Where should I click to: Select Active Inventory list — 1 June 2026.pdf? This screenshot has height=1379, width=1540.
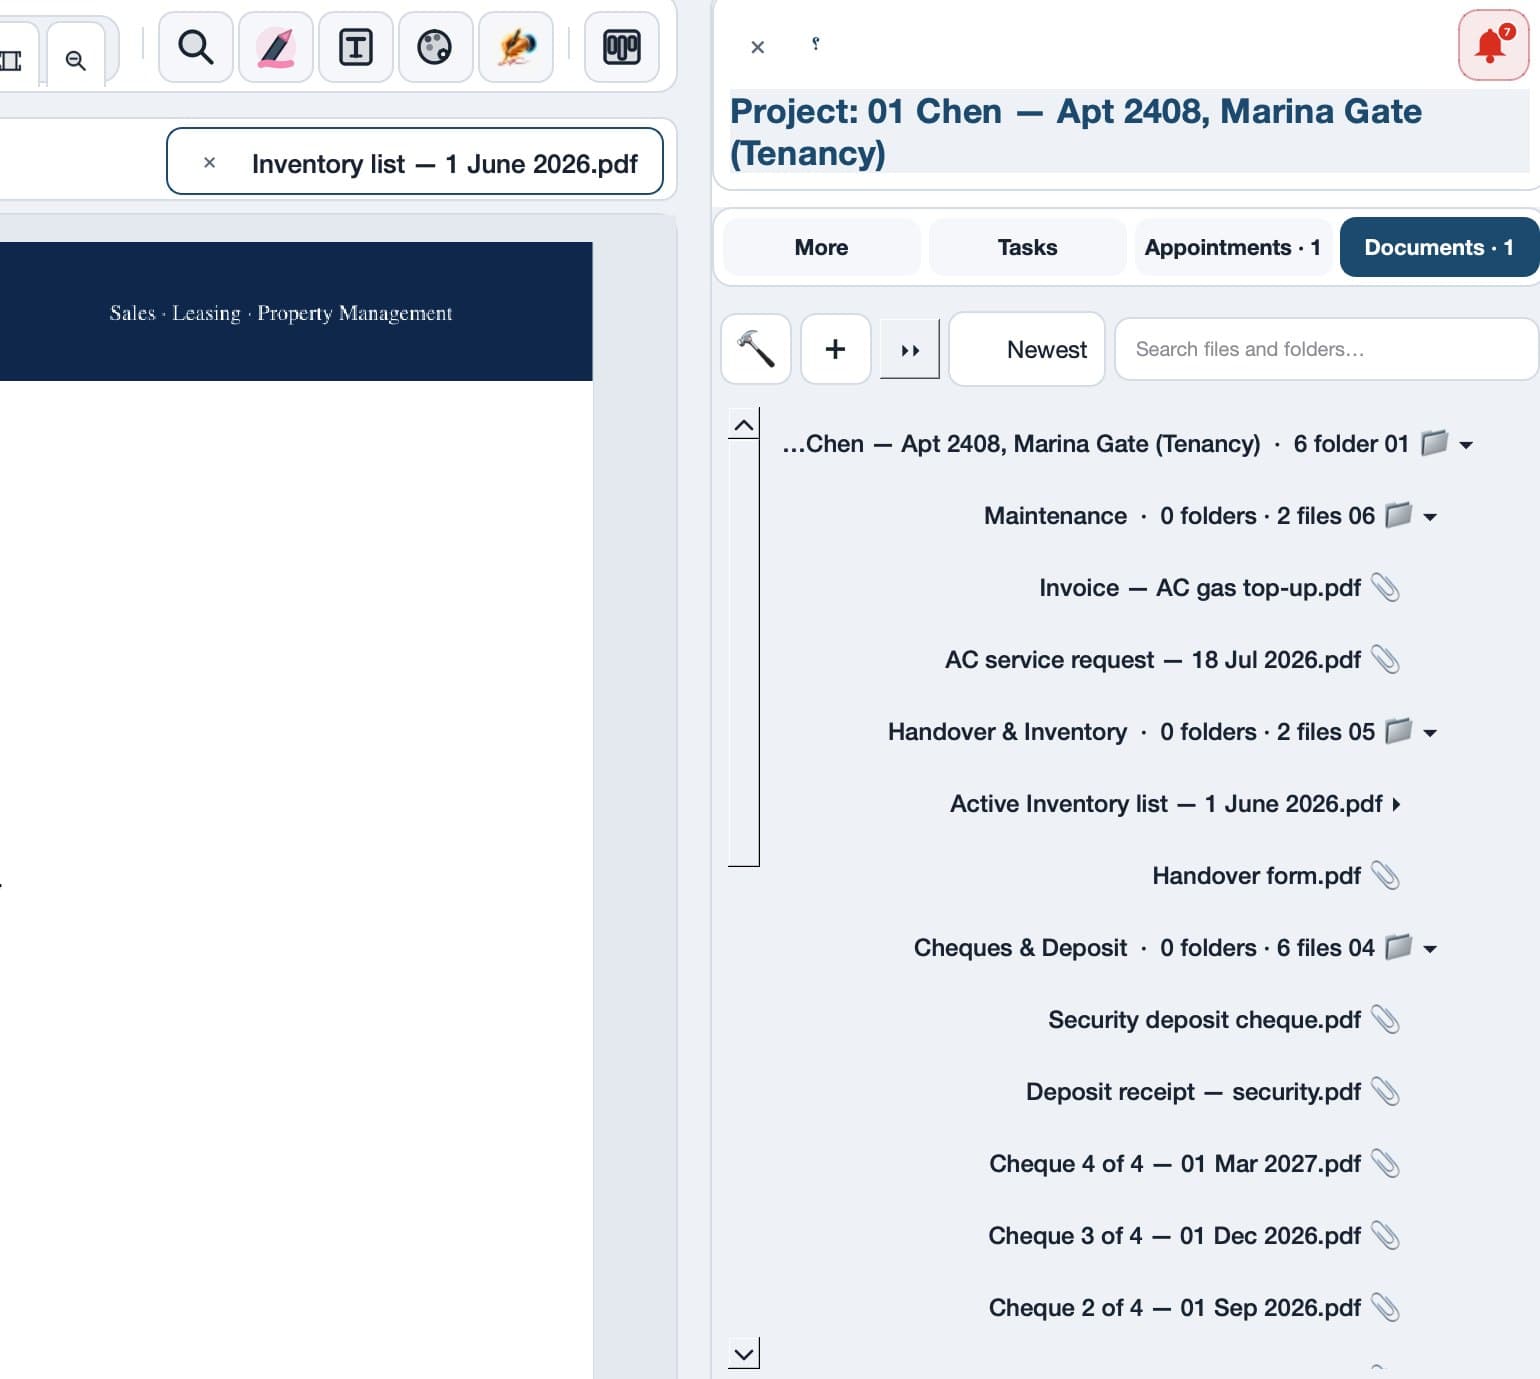pos(1166,804)
